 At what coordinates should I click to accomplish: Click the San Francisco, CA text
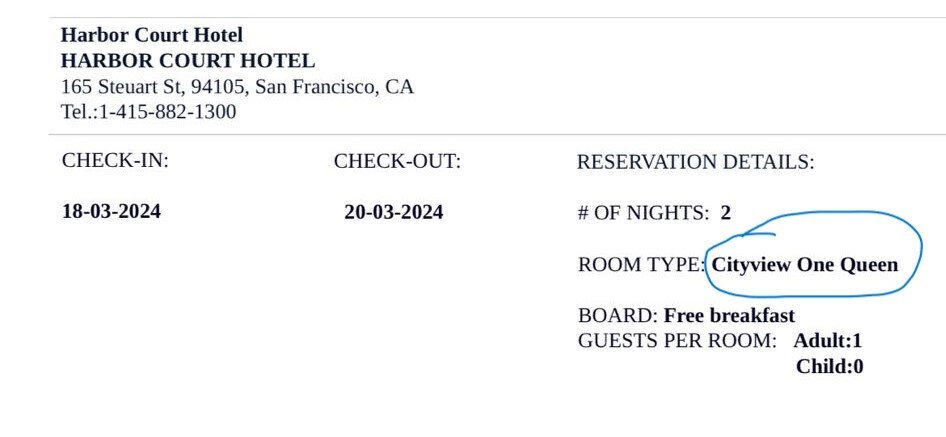coord(334,87)
